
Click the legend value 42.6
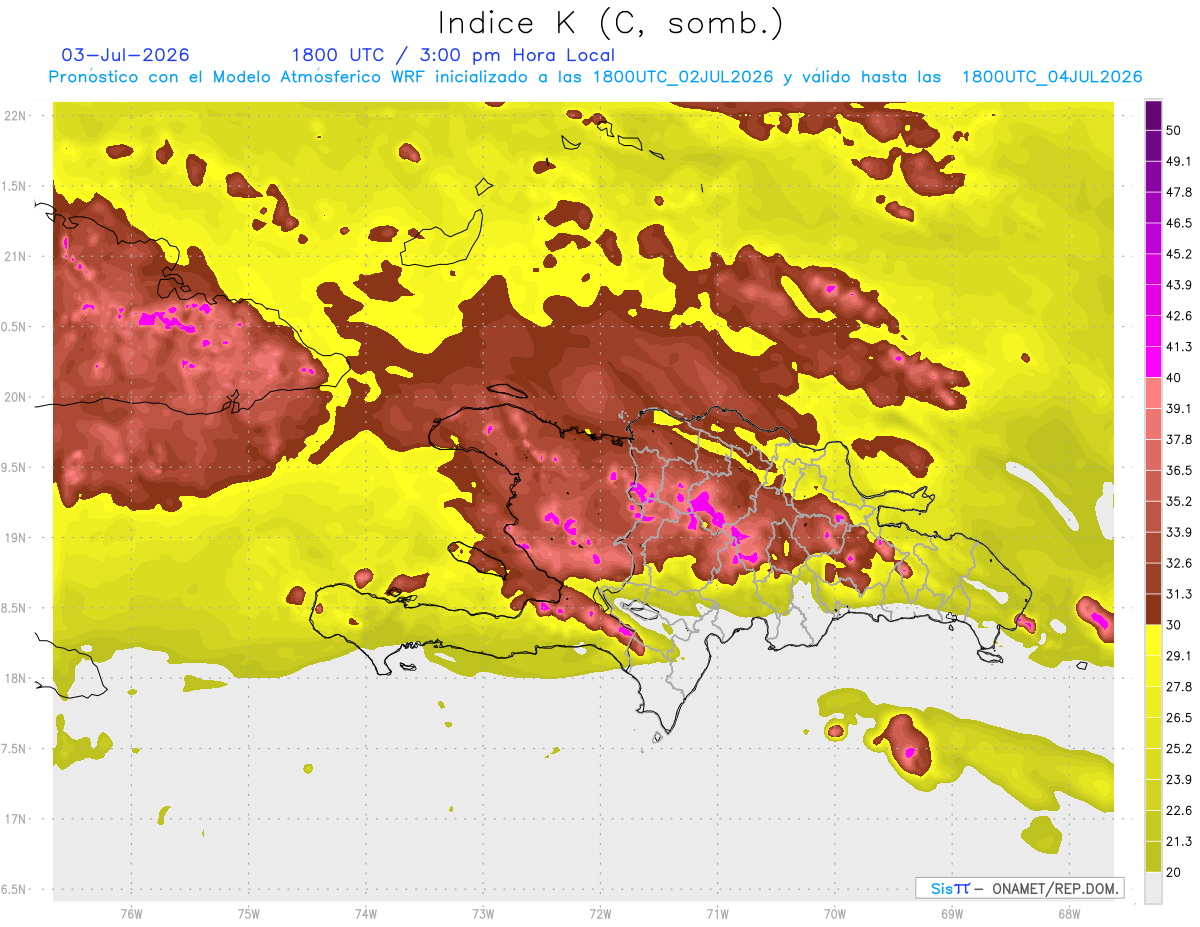point(1179,316)
